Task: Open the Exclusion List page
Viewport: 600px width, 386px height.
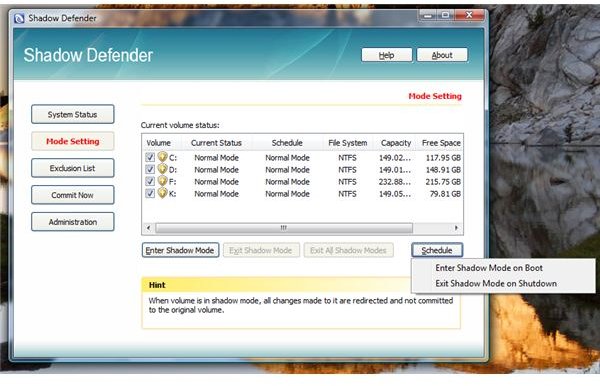Action: click(x=73, y=168)
